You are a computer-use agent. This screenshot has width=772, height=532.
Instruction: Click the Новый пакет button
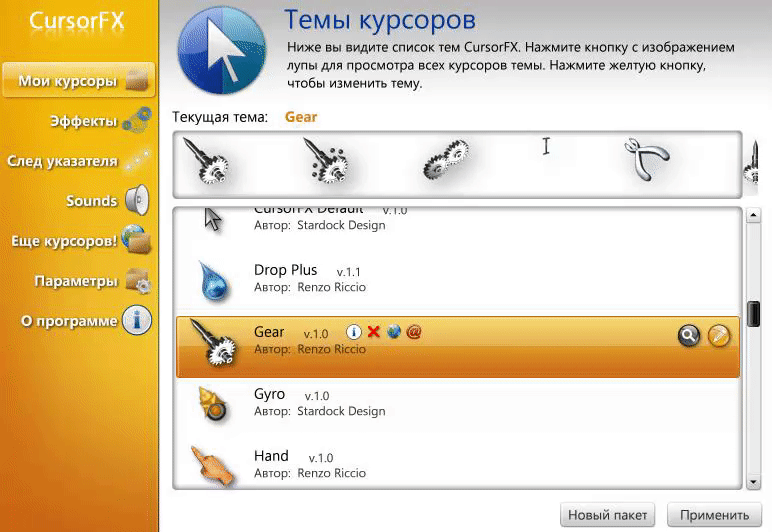(x=607, y=515)
